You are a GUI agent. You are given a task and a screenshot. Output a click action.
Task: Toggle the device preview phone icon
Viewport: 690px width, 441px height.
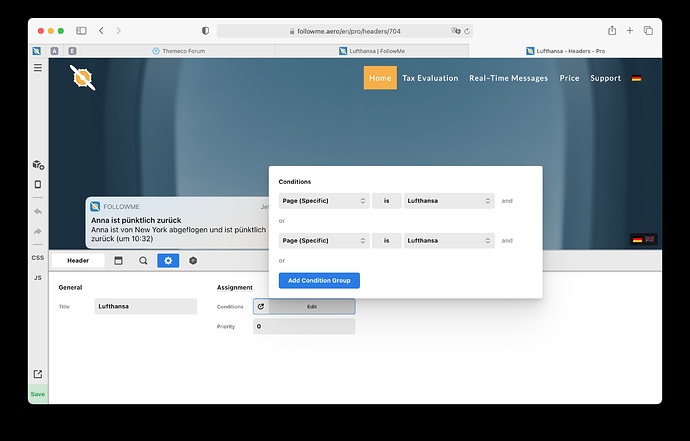point(38,184)
